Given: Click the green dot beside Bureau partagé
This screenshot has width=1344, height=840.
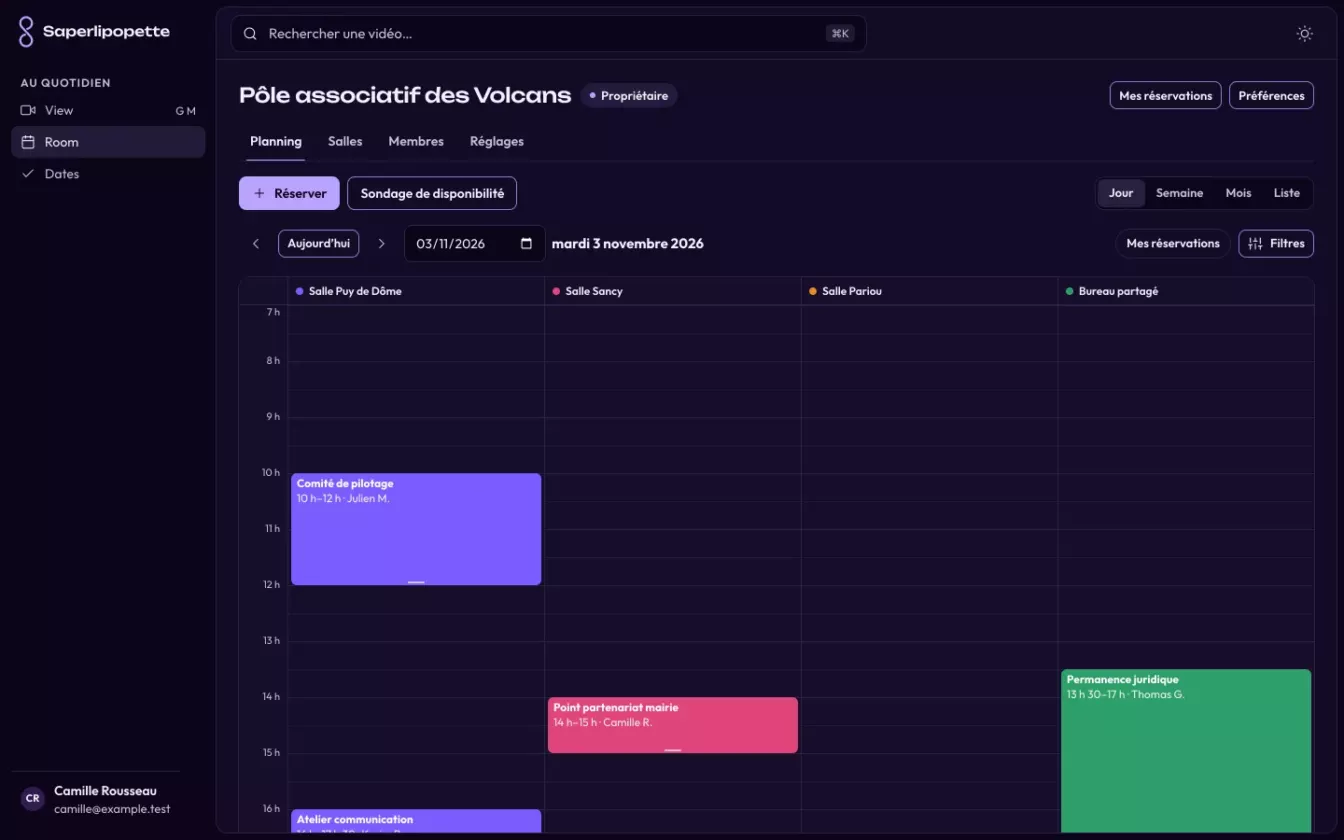Looking at the screenshot, I should coord(1069,291).
